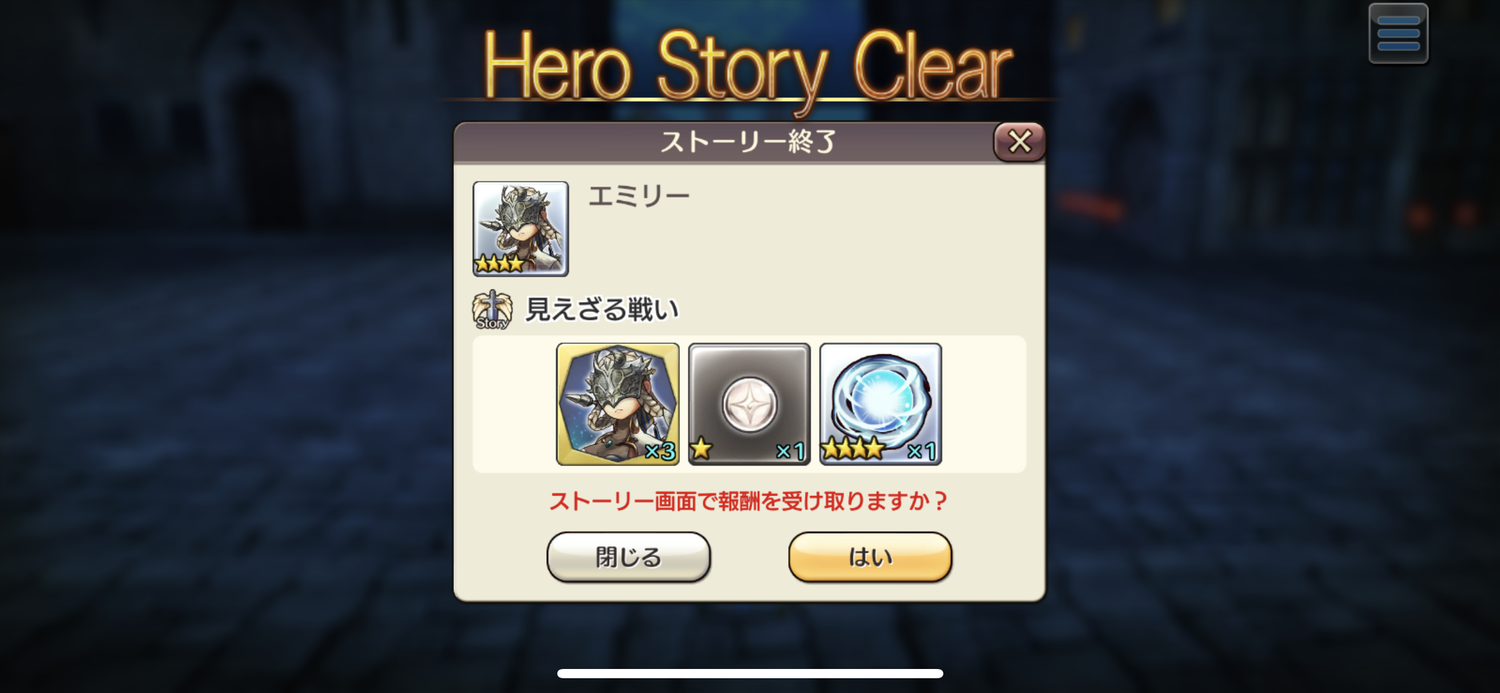Tap the single star on medal reward
Image resolution: width=1500 pixels, height=693 pixels.
(x=701, y=449)
